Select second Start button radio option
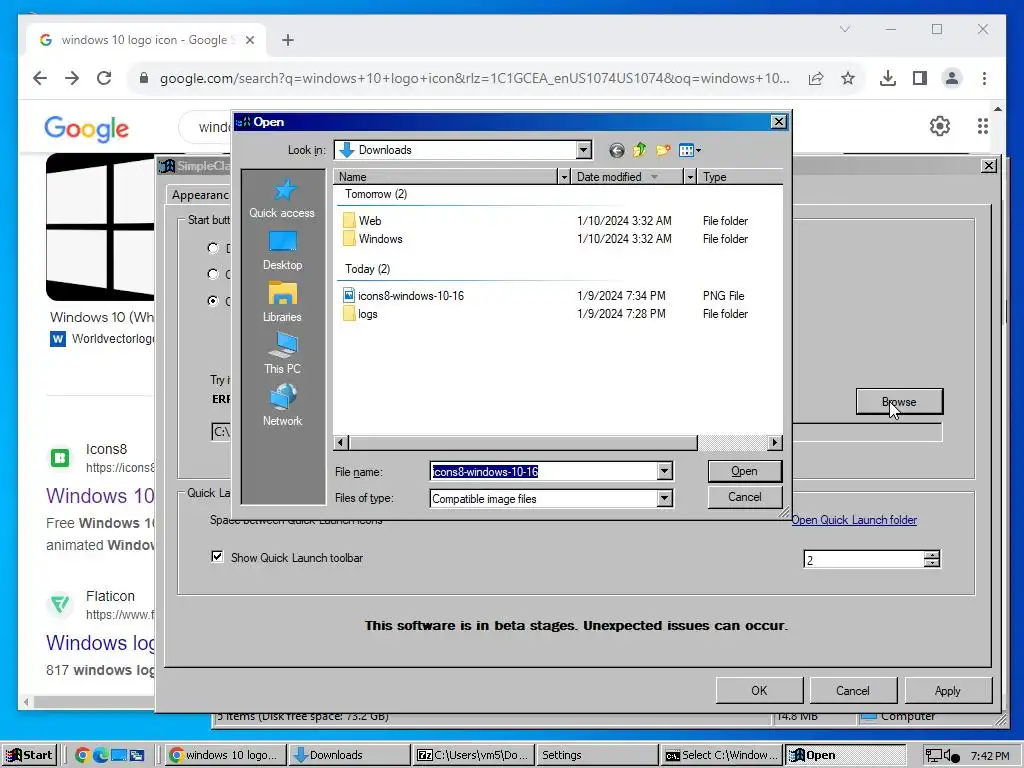This screenshot has height=768, width=1024. (213, 274)
